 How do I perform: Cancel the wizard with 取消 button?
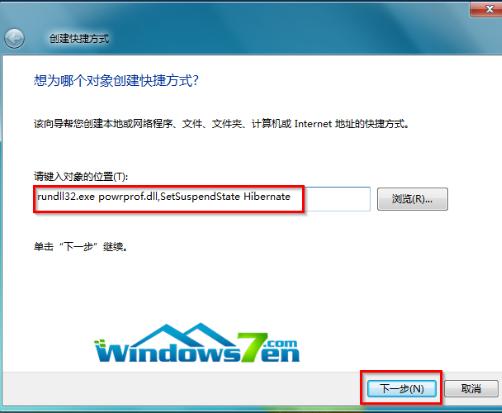[x=471, y=388]
